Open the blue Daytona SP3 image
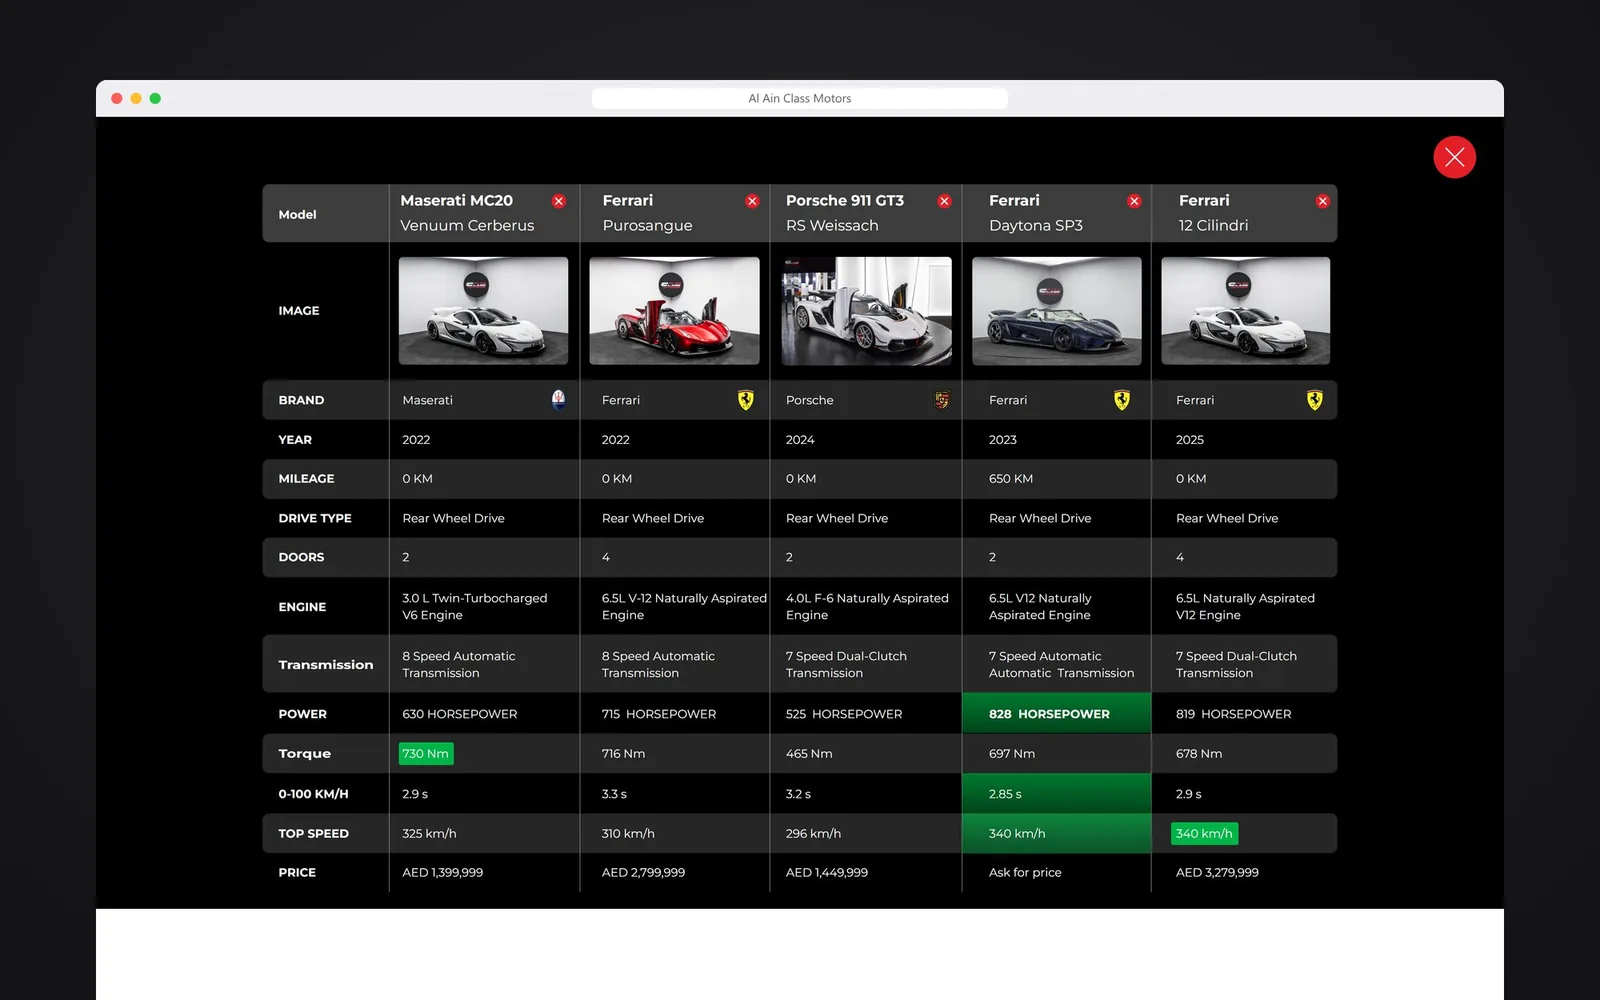Viewport: 1600px width, 1000px height. click(x=1057, y=311)
